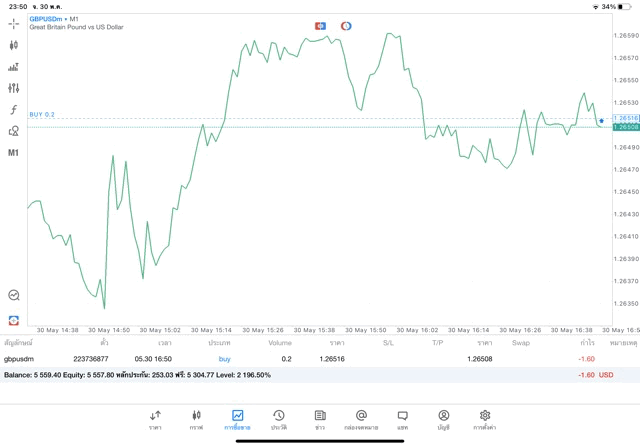The image size is (640, 447).
Task: Open the Mailbox tab (กล่องจดหมาย)
Action: click(361, 419)
